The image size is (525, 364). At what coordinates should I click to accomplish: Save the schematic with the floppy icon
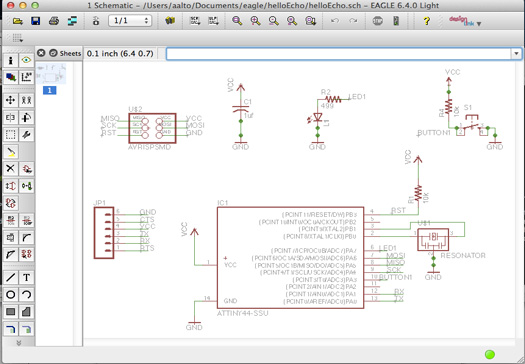(35, 21)
